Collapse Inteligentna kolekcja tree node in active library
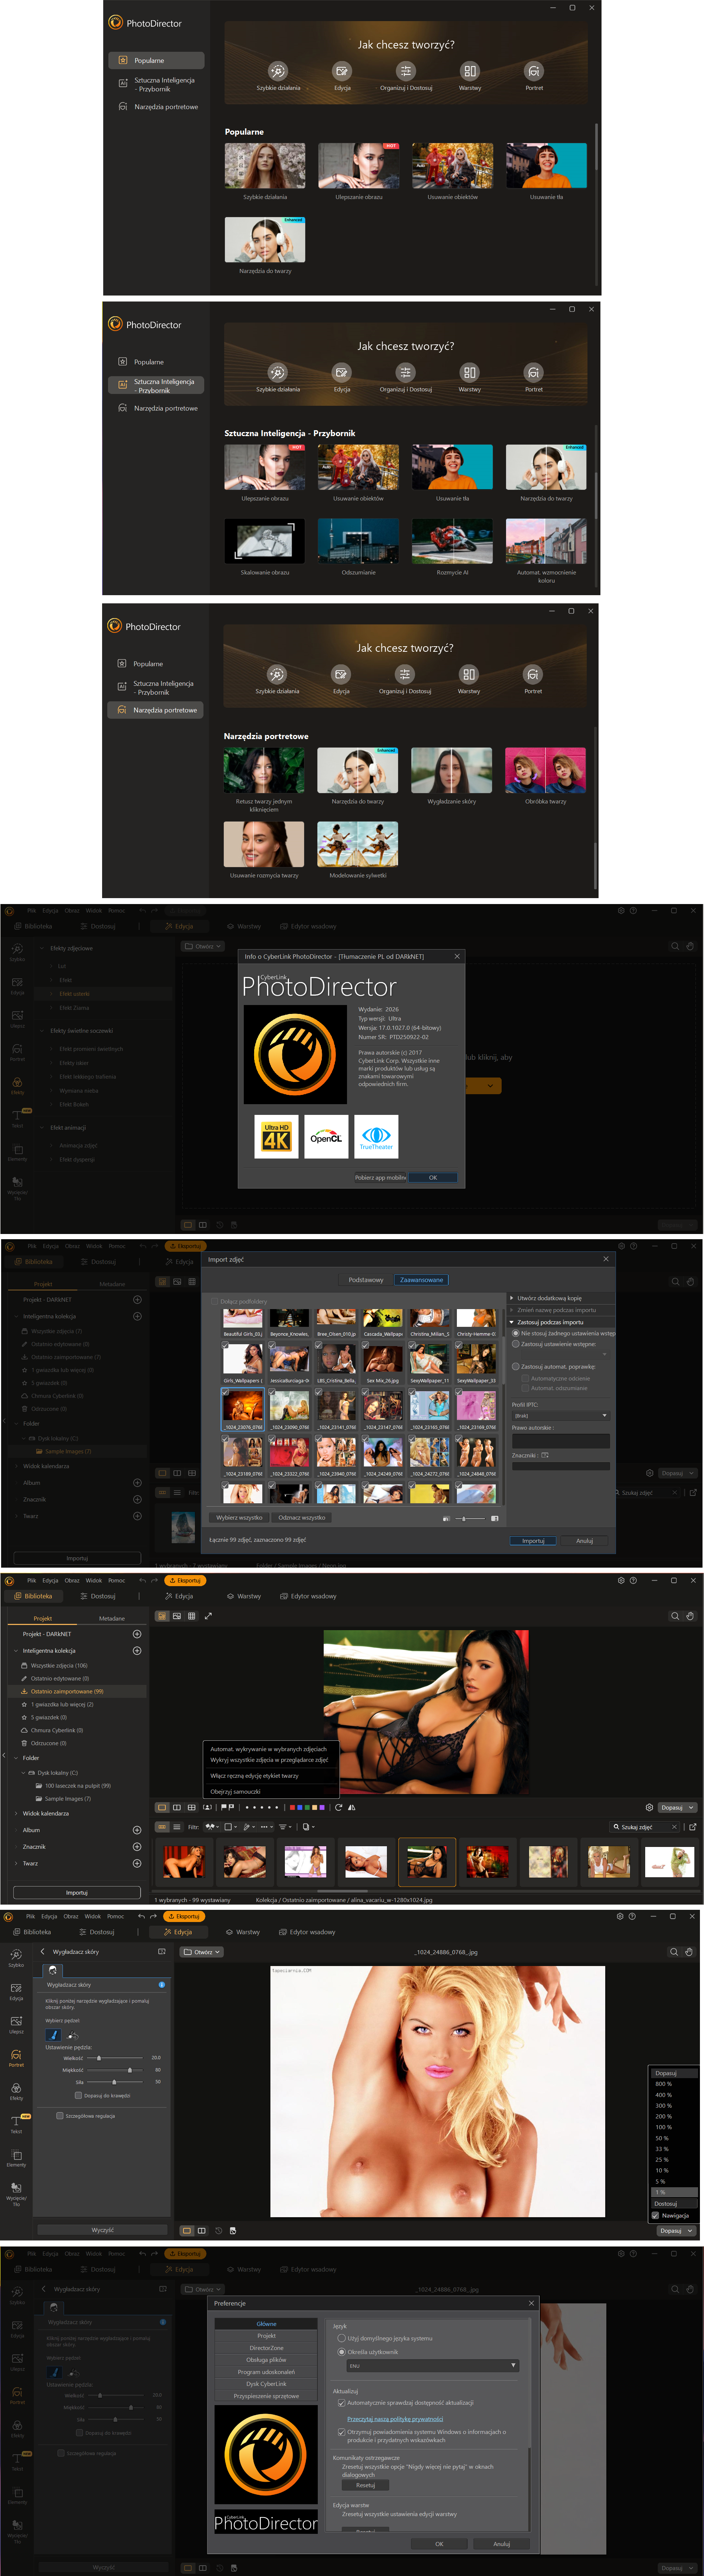This screenshot has height=2576, width=704. click(16, 1650)
